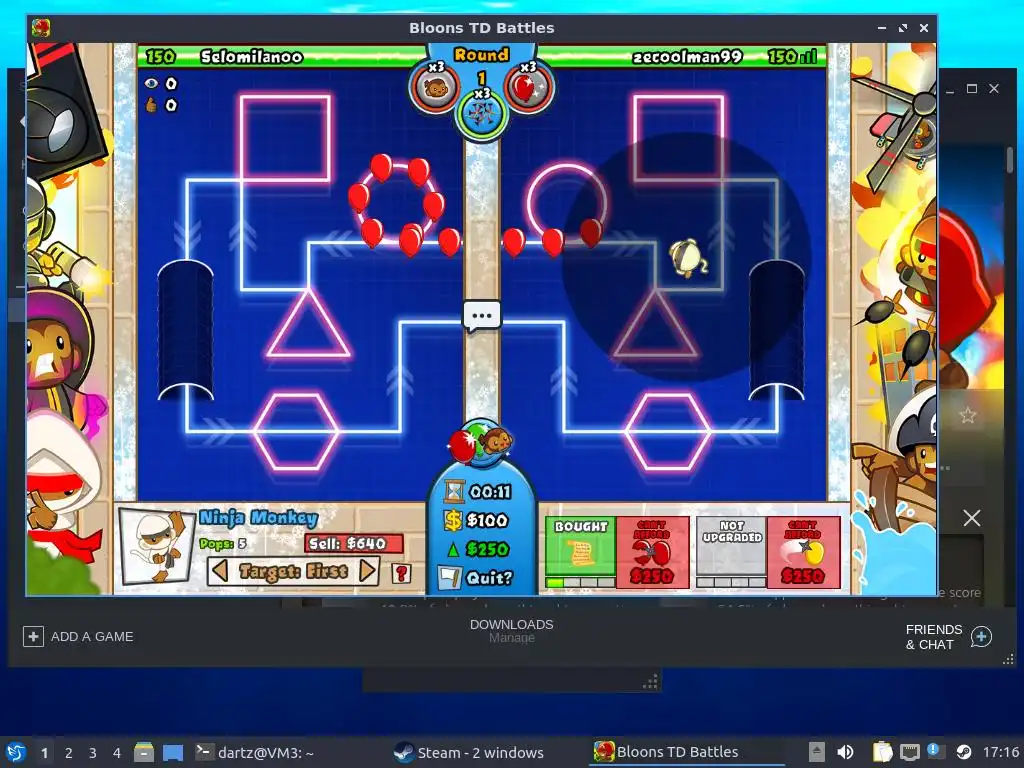Click the thumbs-up counter icon
This screenshot has width=1024, height=768.
click(x=152, y=104)
